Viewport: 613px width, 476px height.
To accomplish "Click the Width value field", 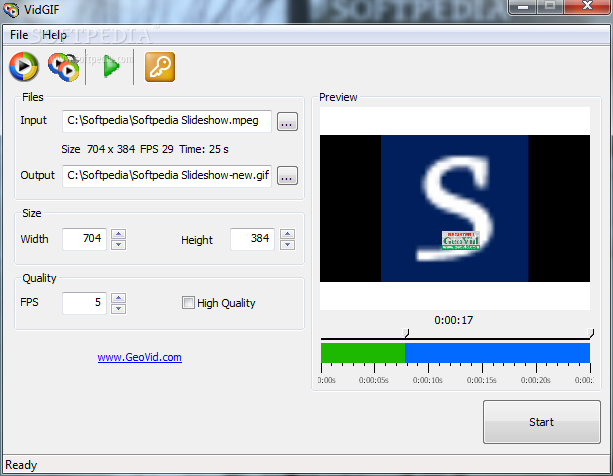I will [84, 239].
